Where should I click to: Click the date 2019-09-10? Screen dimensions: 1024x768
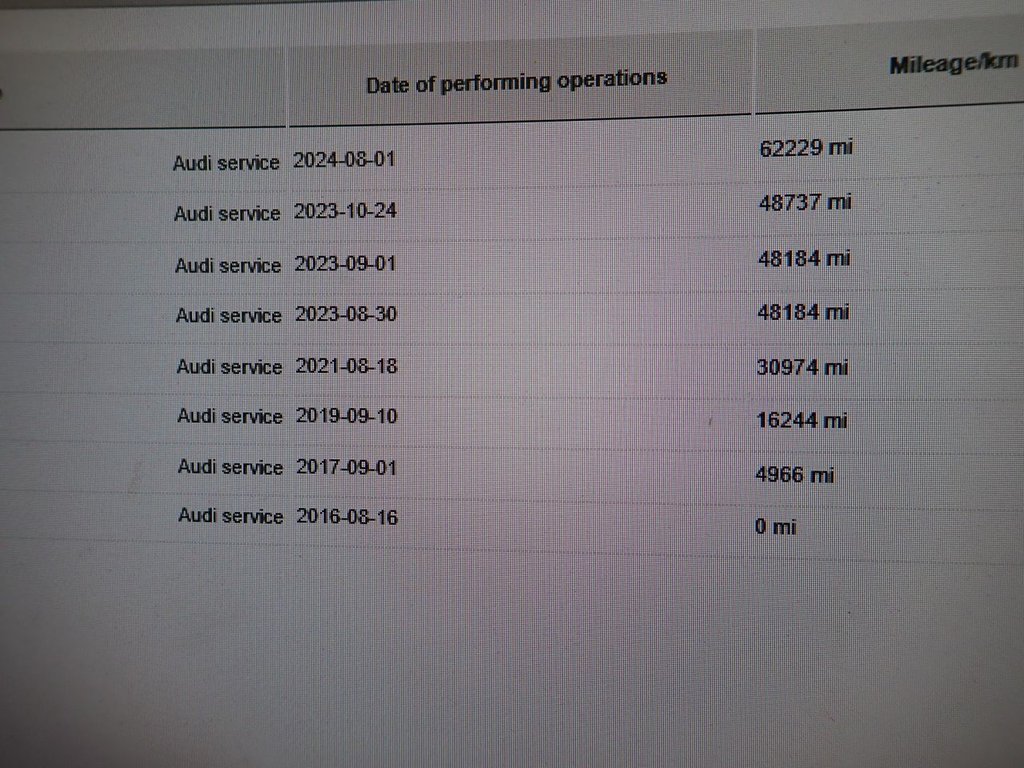(x=347, y=416)
